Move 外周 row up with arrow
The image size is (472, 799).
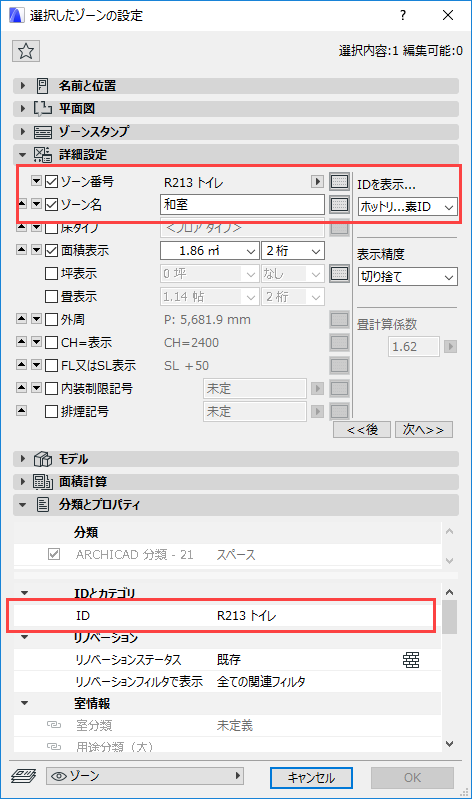21,319
